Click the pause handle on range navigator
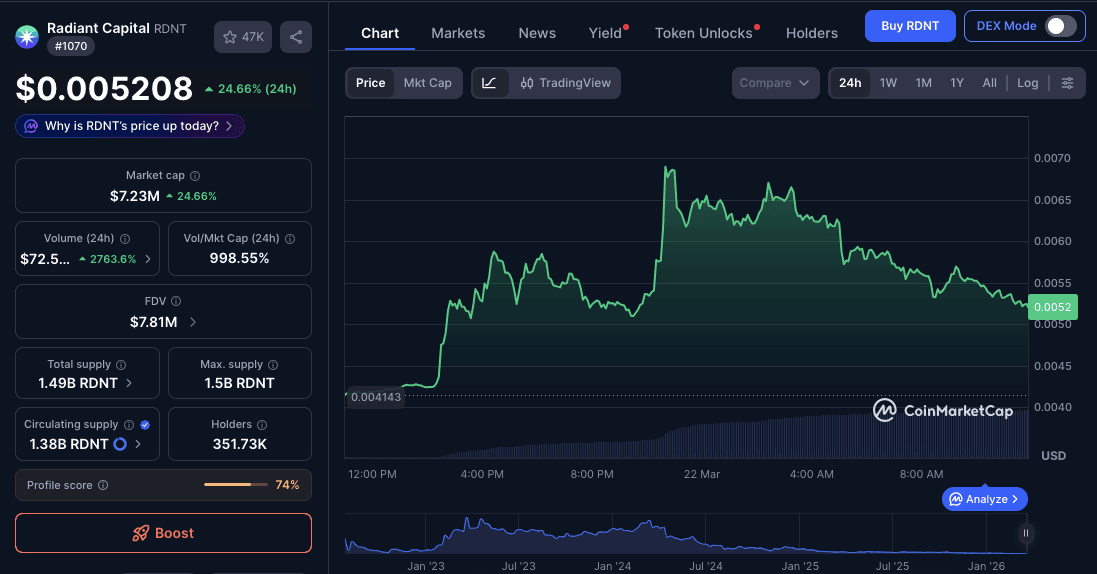The height and width of the screenshot is (574, 1097). [1026, 533]
